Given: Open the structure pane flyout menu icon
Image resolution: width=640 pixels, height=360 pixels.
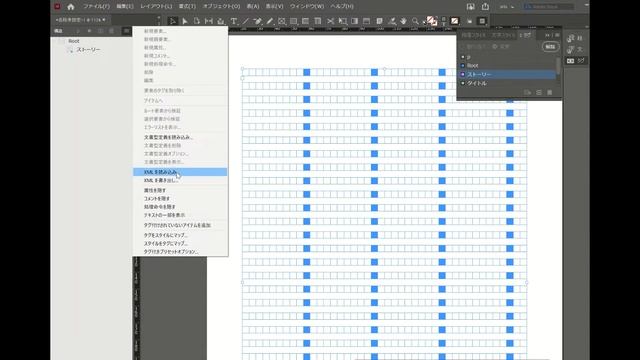Looking at the screenshot, I should tap(127, 31).
